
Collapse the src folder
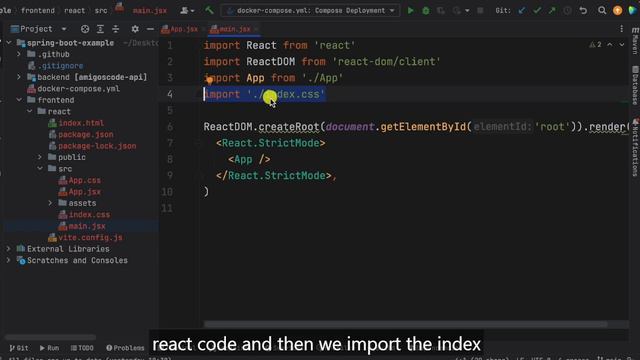coord(40,169)
